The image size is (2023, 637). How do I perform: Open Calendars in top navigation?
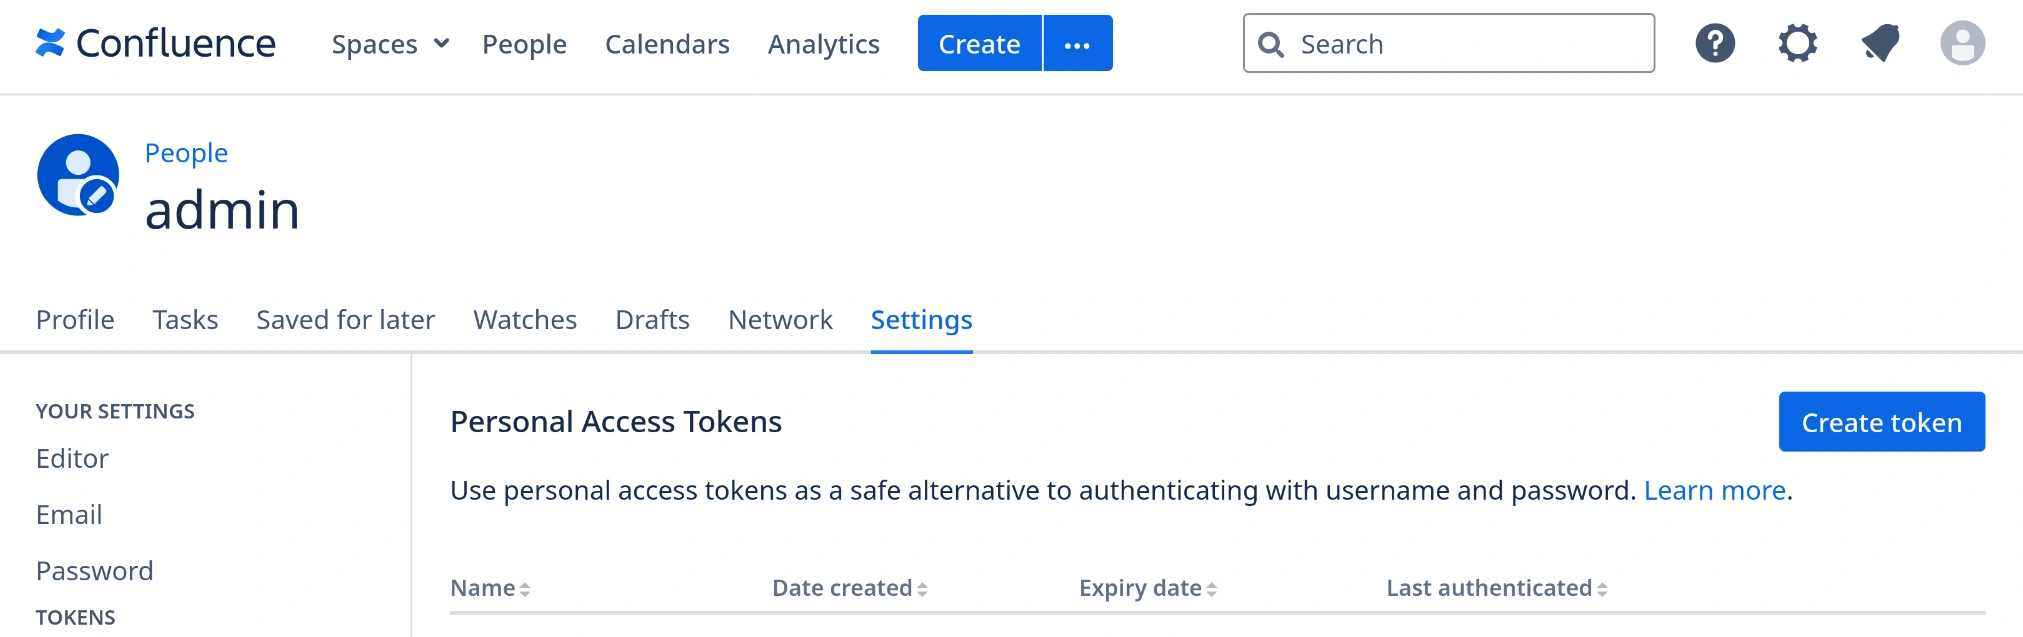coord(667,44)
